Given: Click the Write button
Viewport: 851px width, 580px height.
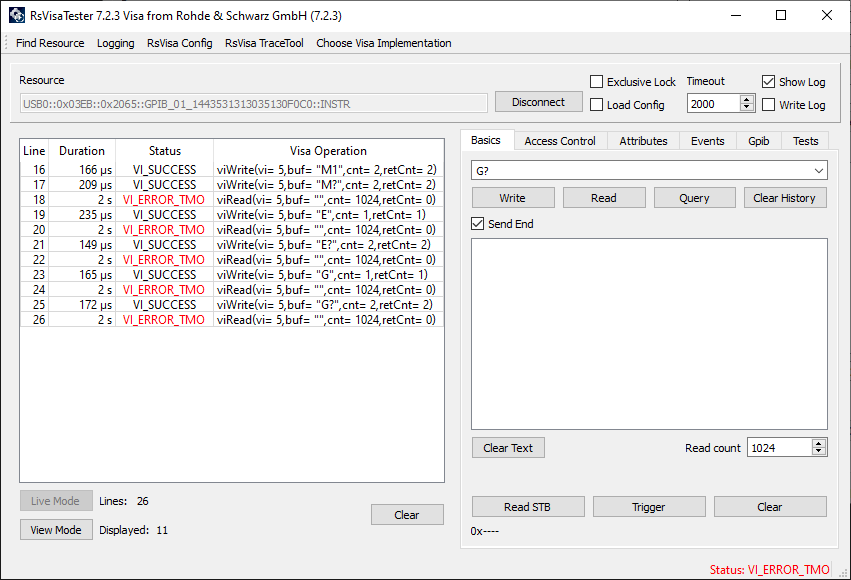Looking at the screenshot, I should point(513,198).
